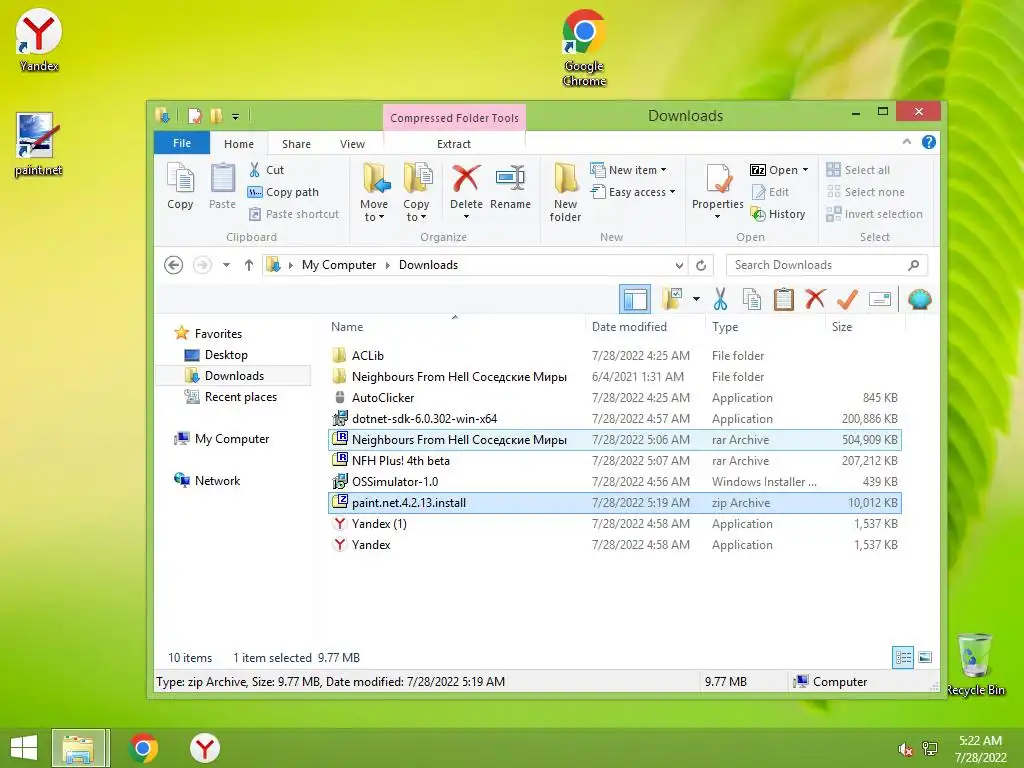Click Invert selection in ribbon
Viewport: 1024px width, 768px height.
click(874, 214)
